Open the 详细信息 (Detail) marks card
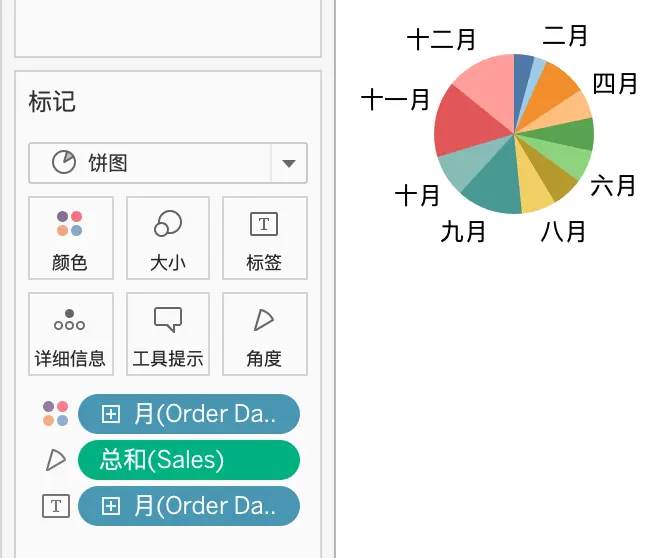The width and height of the screenshot is (672, 558). [71, 334]
